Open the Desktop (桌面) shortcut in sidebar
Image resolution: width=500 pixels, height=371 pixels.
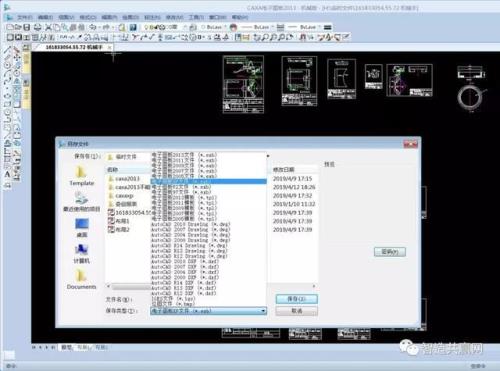click(82, 228)
